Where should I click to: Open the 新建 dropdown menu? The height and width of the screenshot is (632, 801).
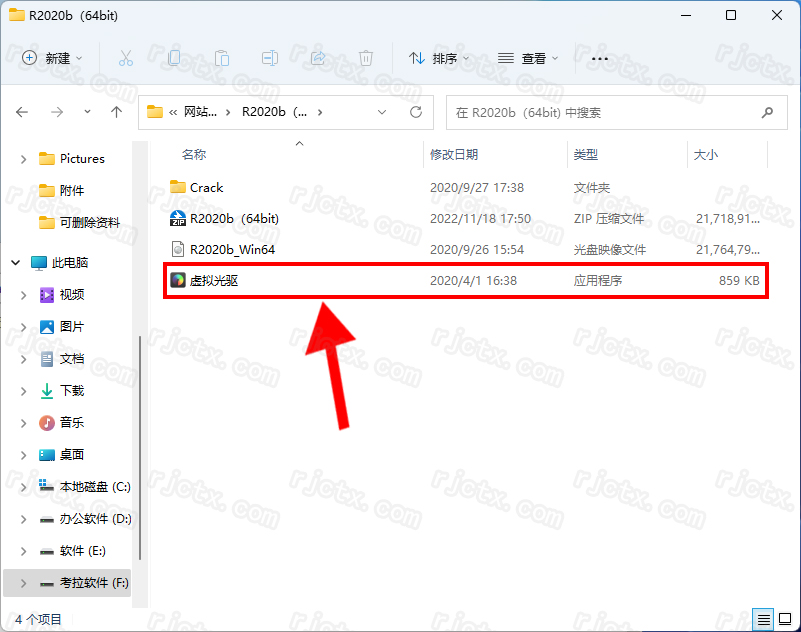tap(52, 59)
